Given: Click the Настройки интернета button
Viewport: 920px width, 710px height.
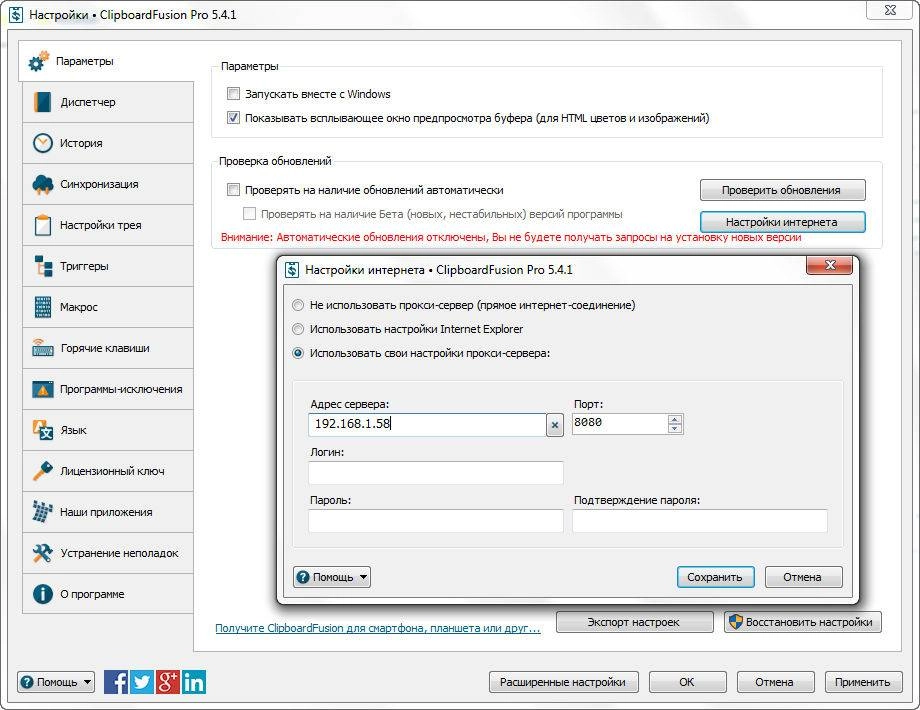Looking at the screenshot, I should click(x=782, y=222).
